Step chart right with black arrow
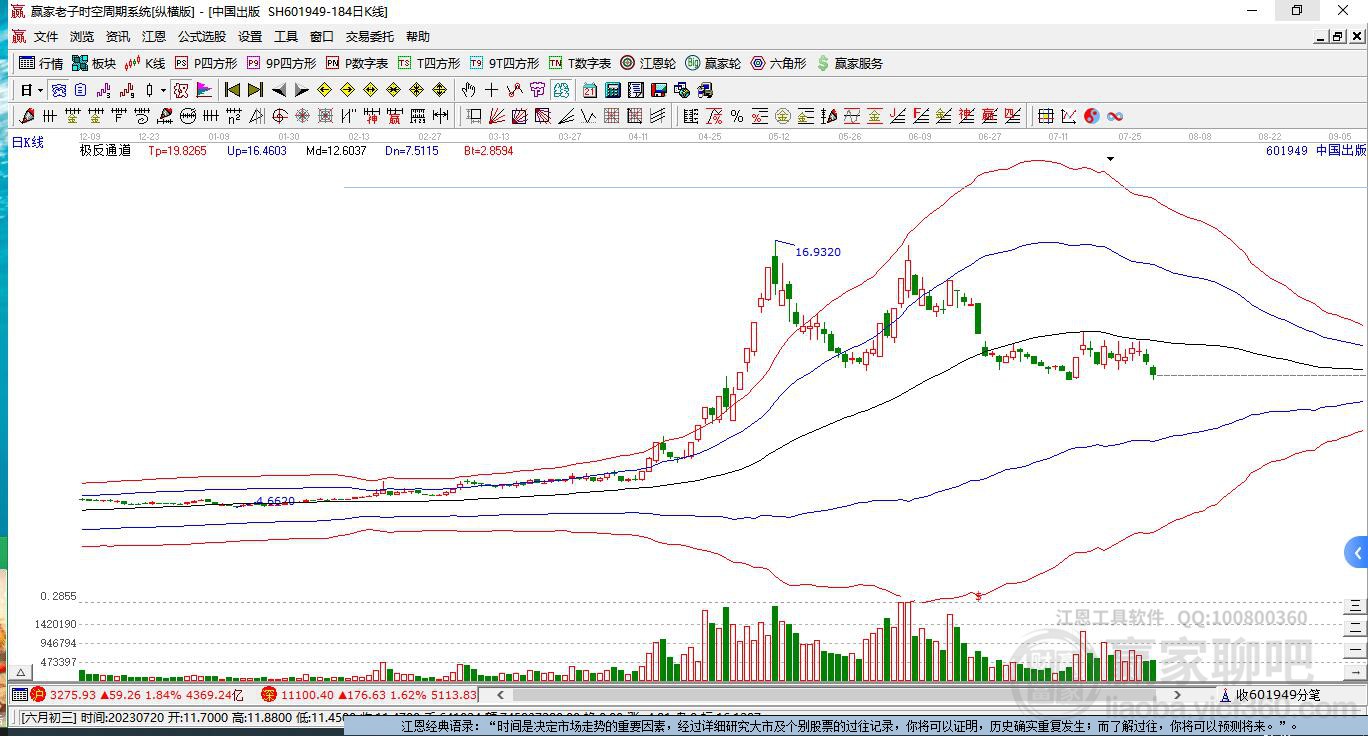The width and height of the screenshot is (1368, 736). 301,90
